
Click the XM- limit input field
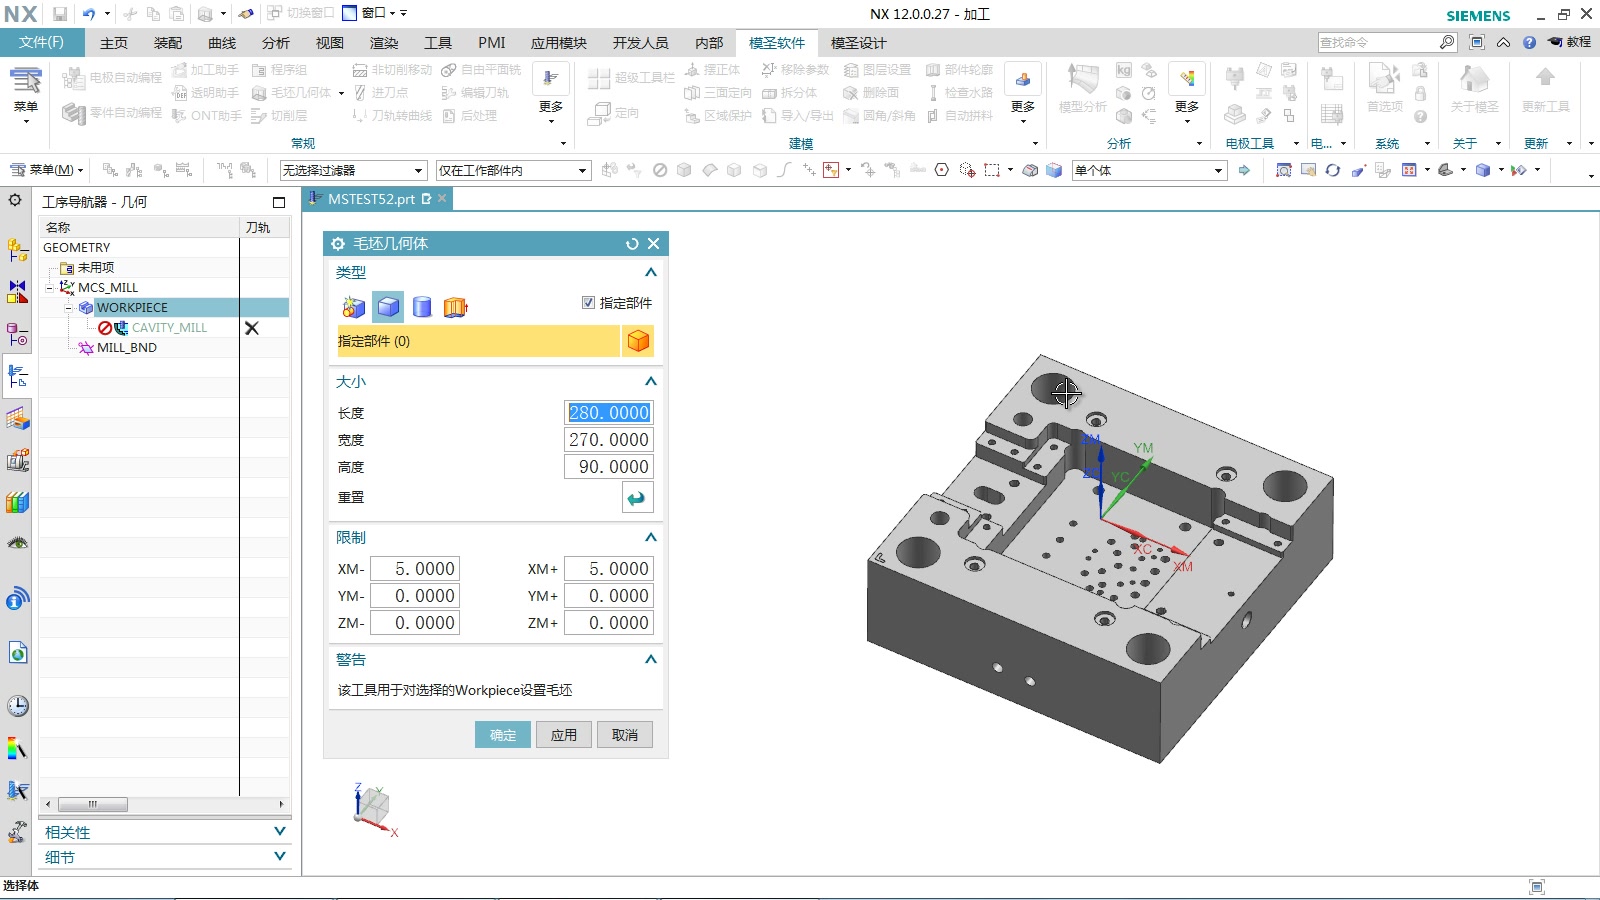tap(414, 569)
